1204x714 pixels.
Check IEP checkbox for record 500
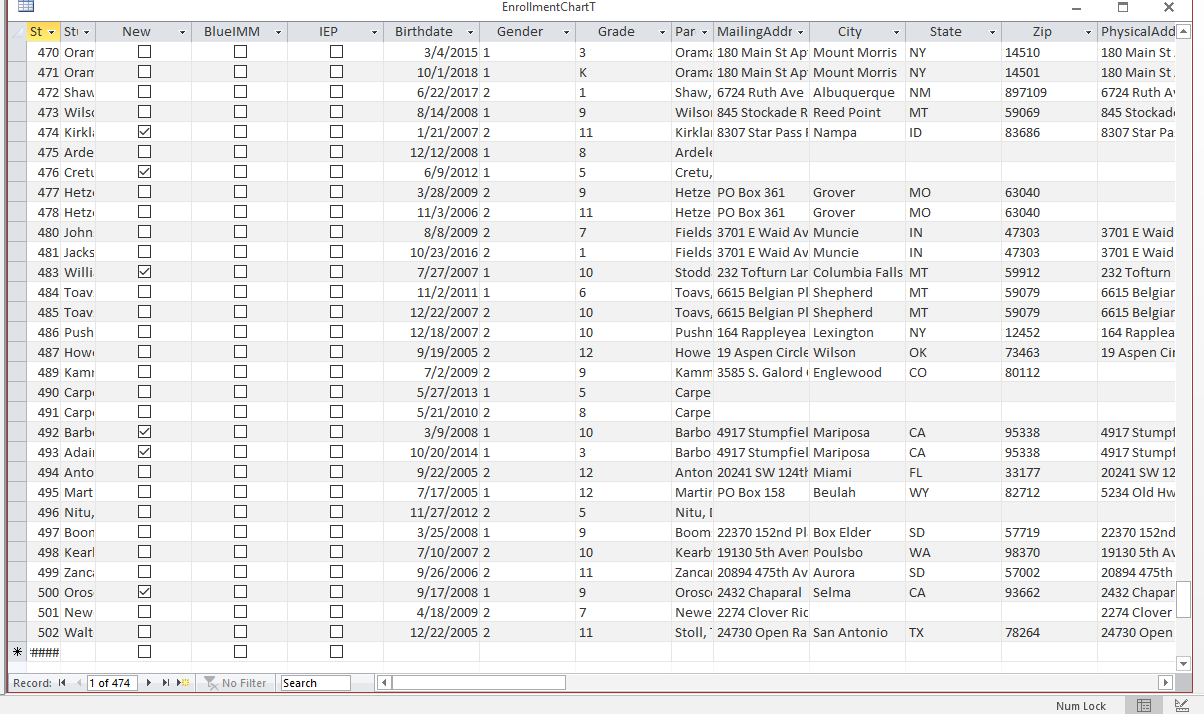click(336, 592)
